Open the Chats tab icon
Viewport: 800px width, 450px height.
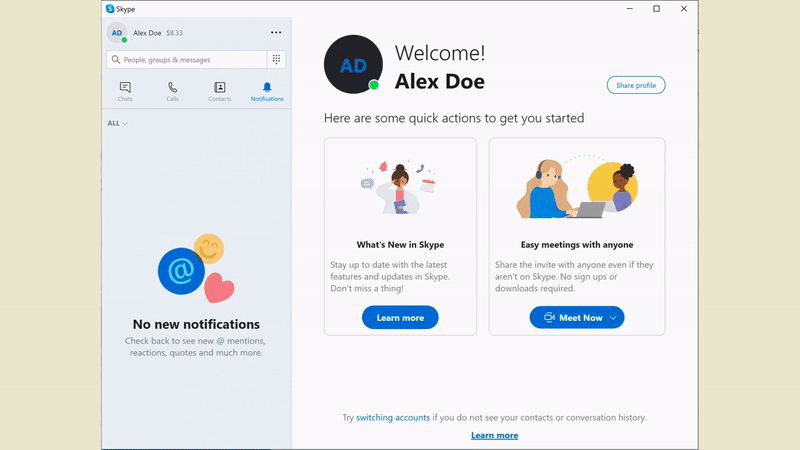125,87
